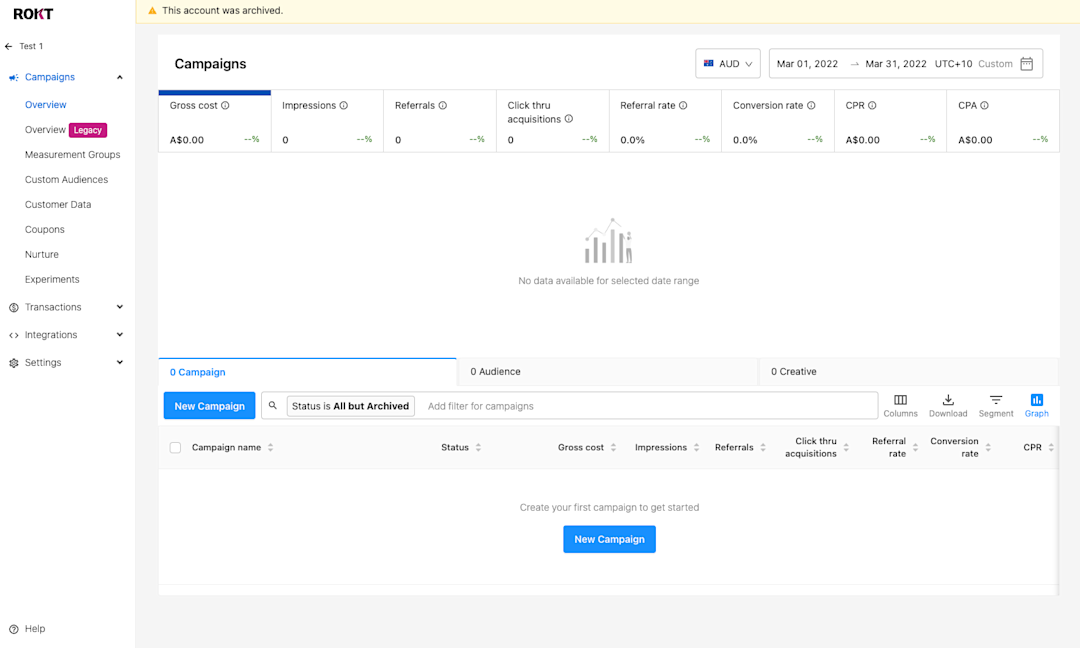Sort by CPR column in table
The width and height of the screenshot is (1080, 648).
[x=1051, y=448]
